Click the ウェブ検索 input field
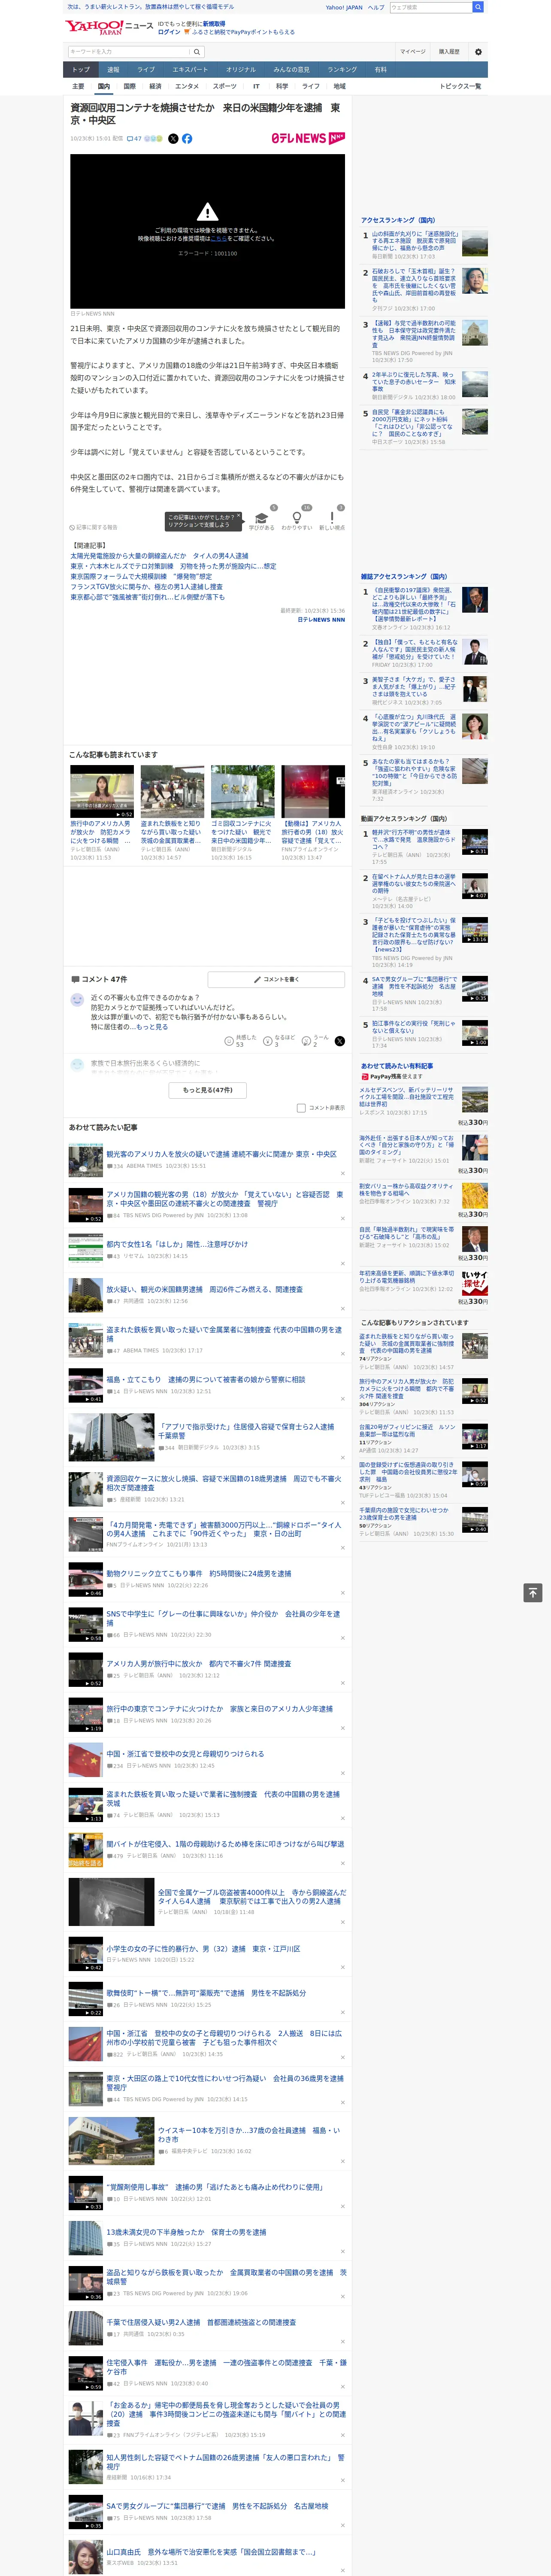551x2576 pixels. [x=430, y=7]
